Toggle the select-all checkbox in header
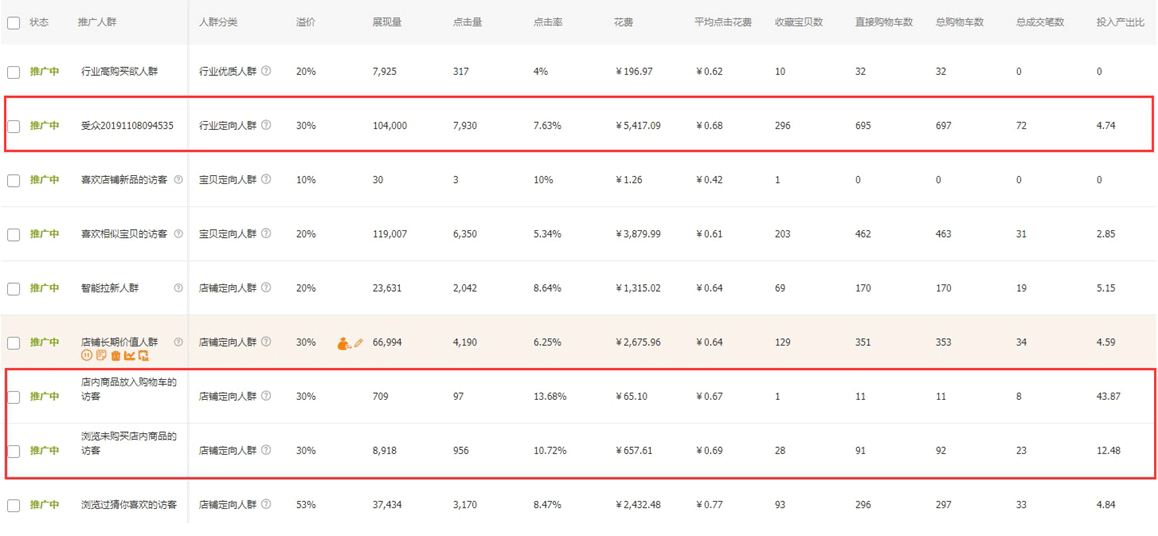 point(13,22)
